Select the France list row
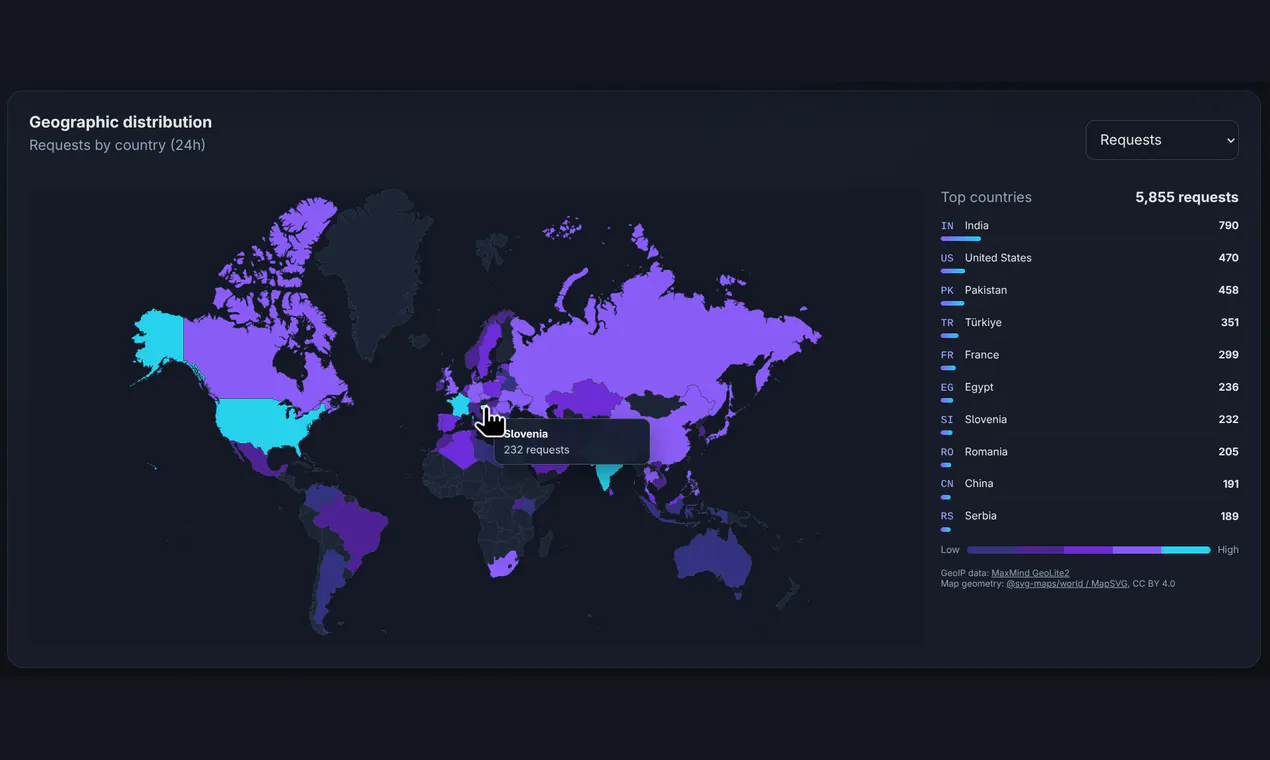This screenshot has height=760, width=1270. 1089,359
